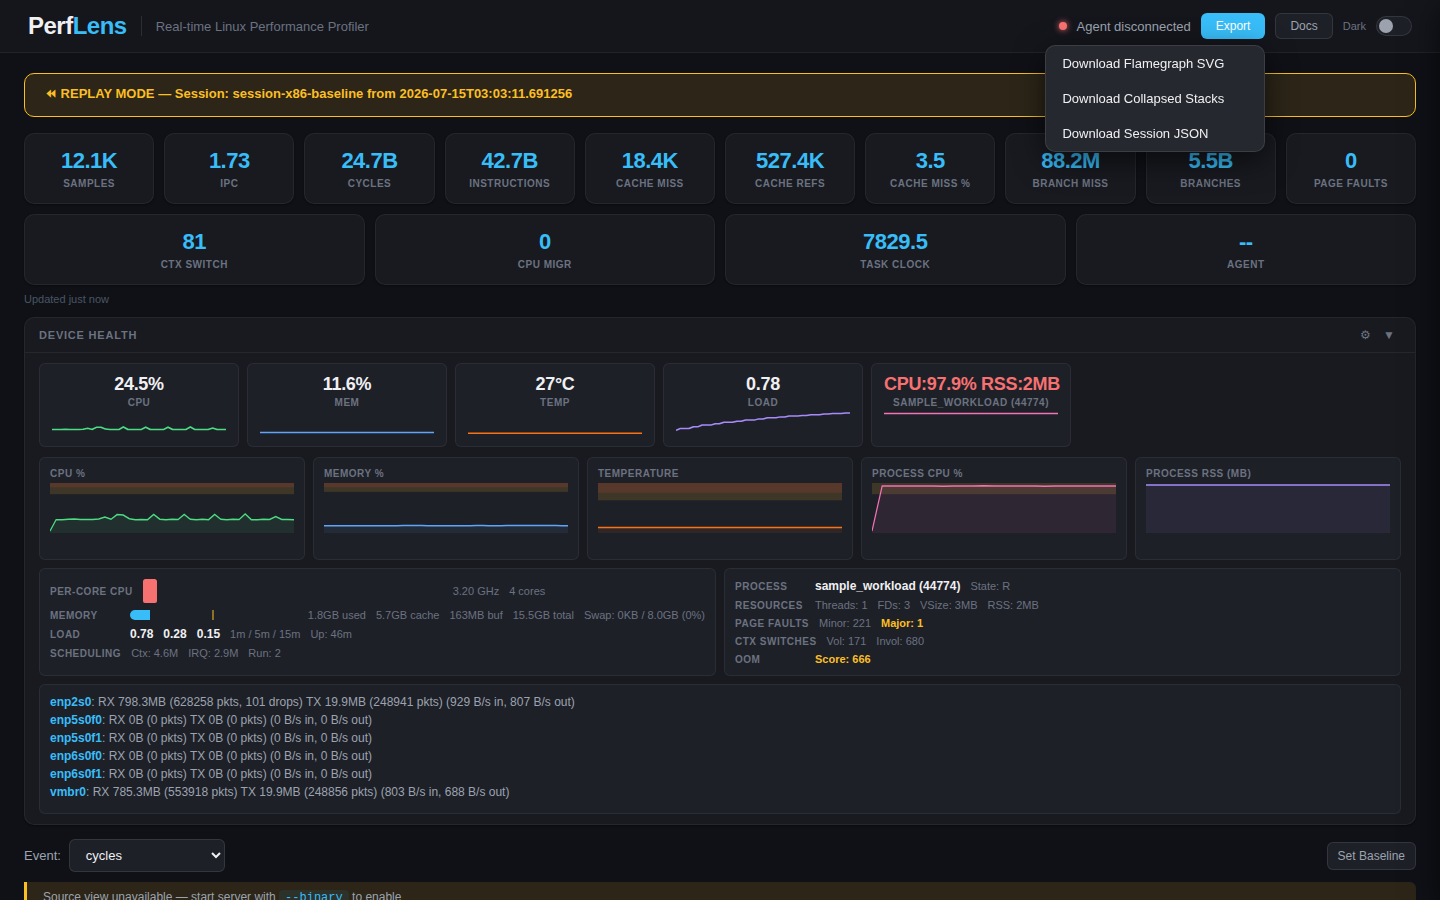Click the enp6s0f1 interface name
The height and width of the screenshot is (900, 1440).
click(76, 774)
